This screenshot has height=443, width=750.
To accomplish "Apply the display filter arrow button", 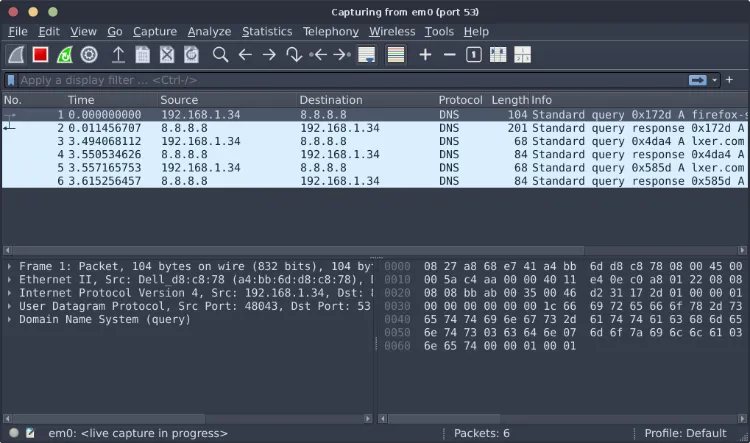I will point(697,80).
